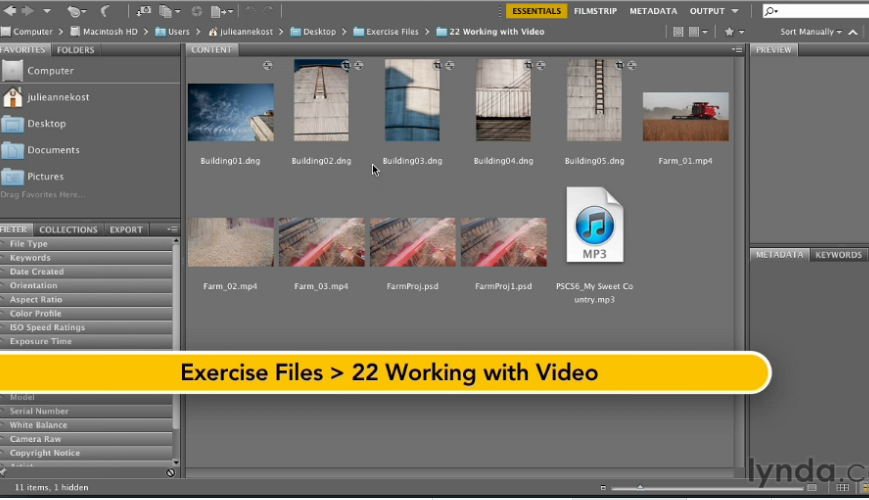Select the Farm_01.mp4 thumbnail

pos(686,116)
